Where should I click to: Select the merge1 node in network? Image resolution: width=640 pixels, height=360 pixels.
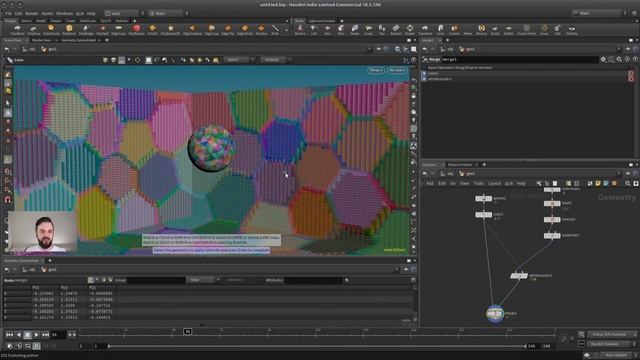pos(495,314)
